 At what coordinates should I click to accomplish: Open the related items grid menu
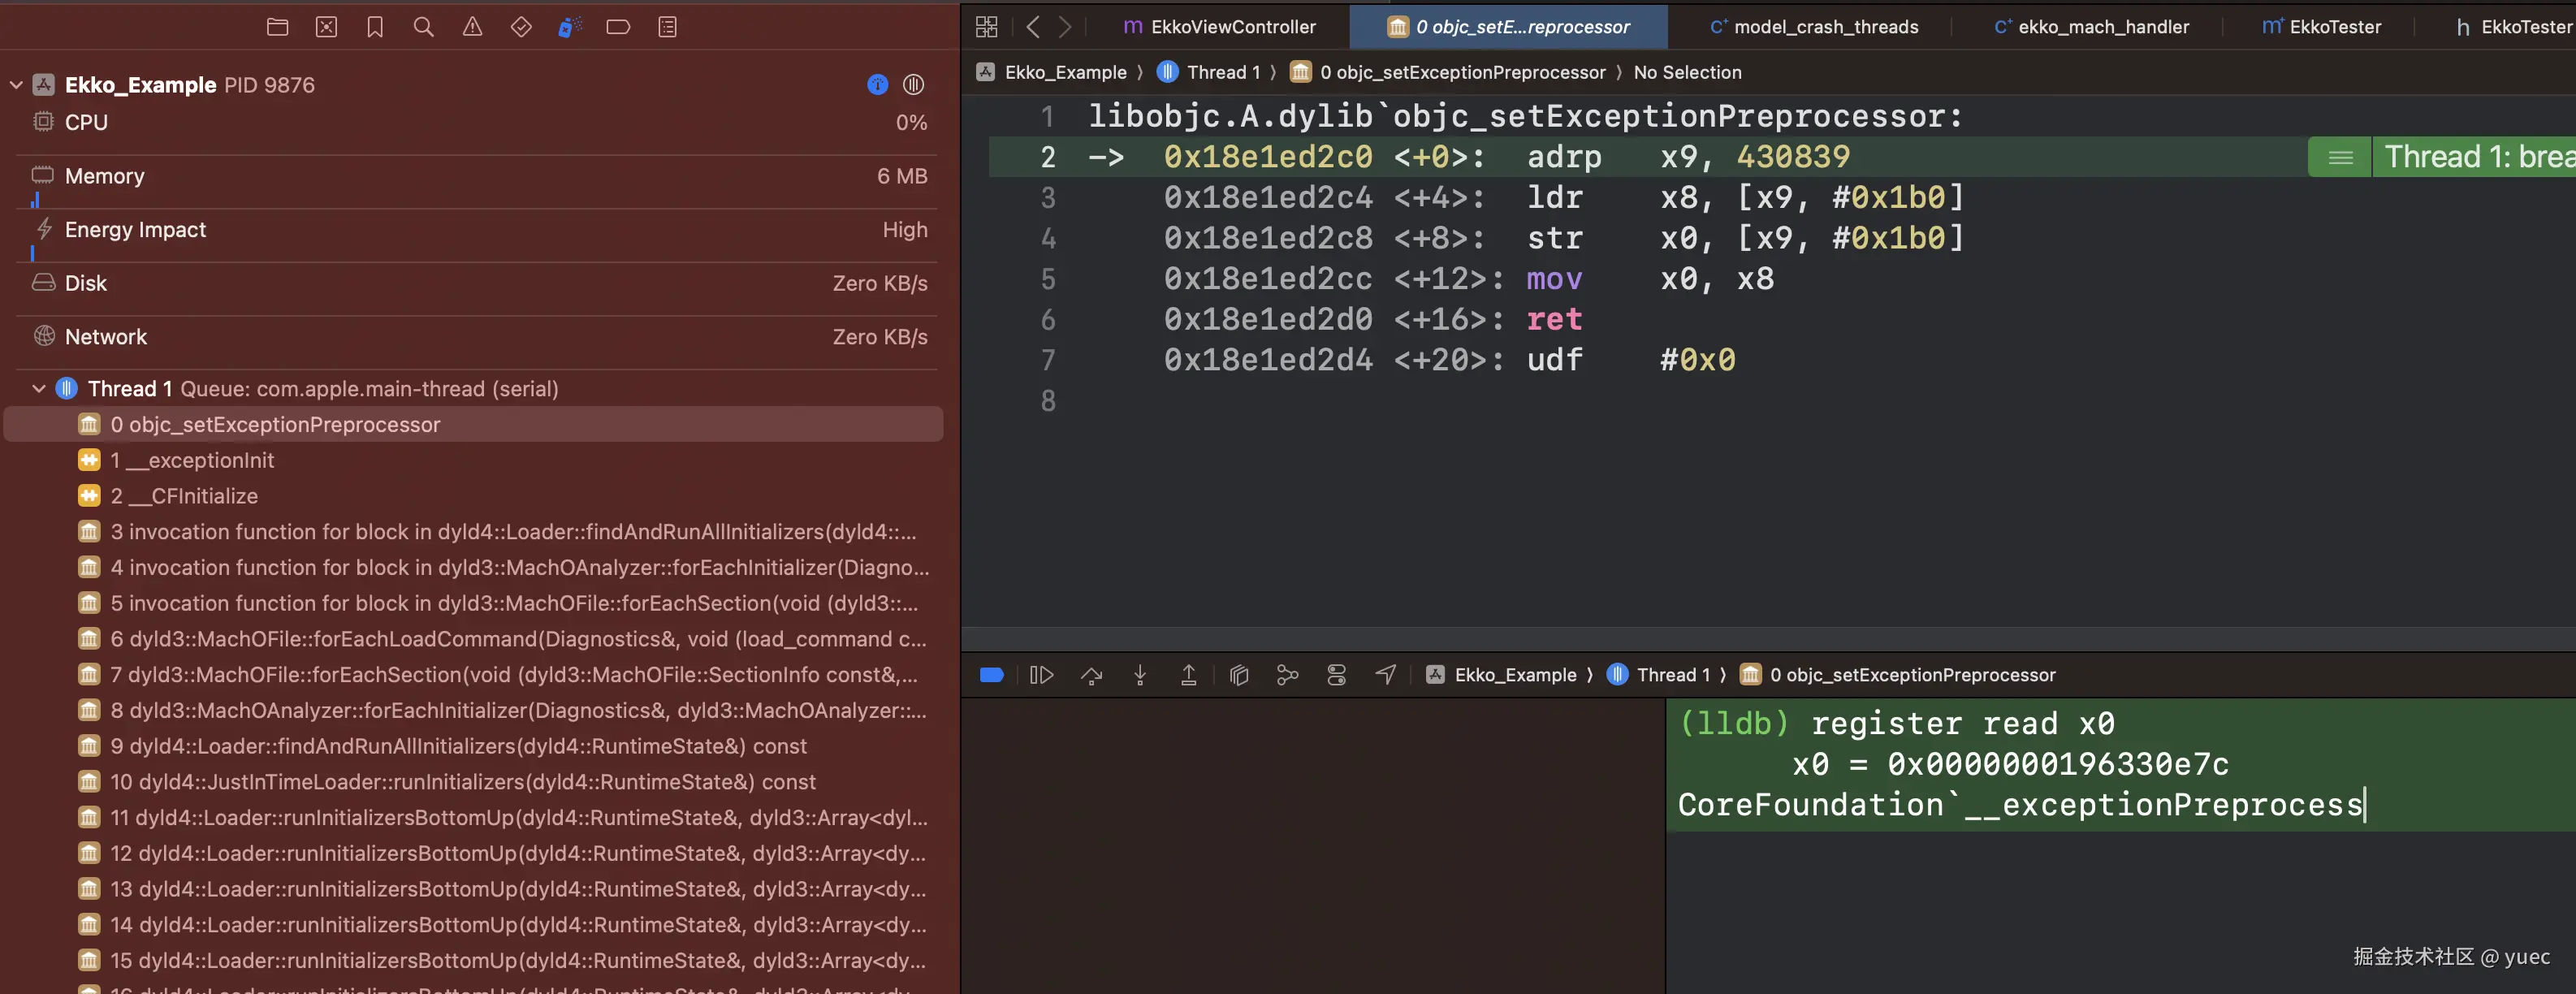point(986,27)
